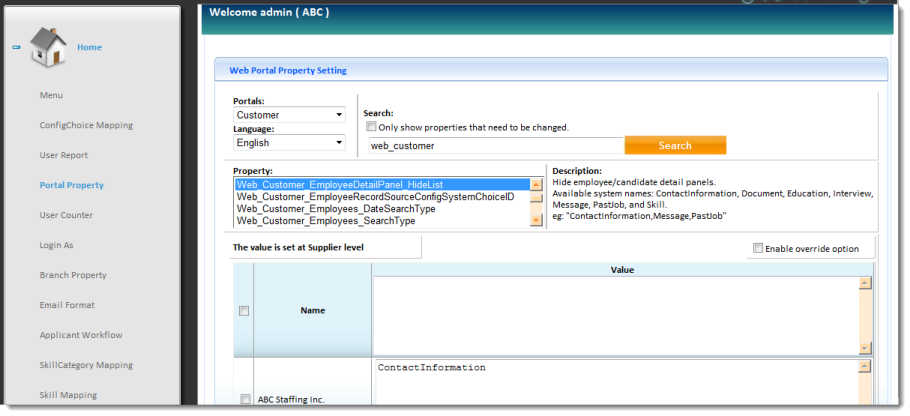Open the Portals dropdown
This screenshot has width=910, height=416.
[x=289, y=115]
